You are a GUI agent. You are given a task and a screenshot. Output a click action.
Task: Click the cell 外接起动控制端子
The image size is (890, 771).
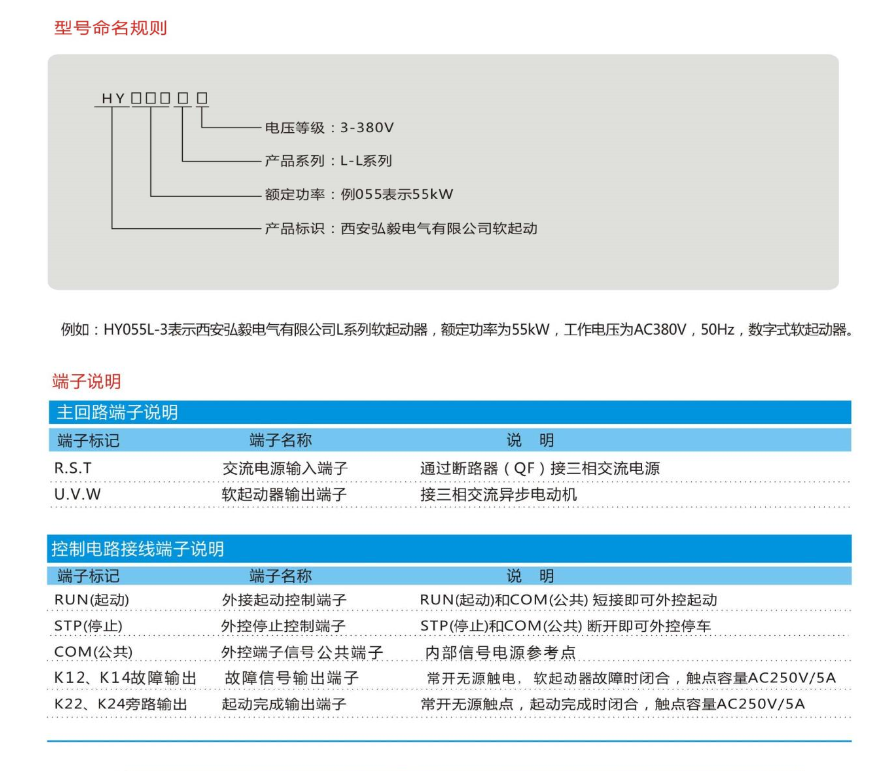(x=284, y=600)
